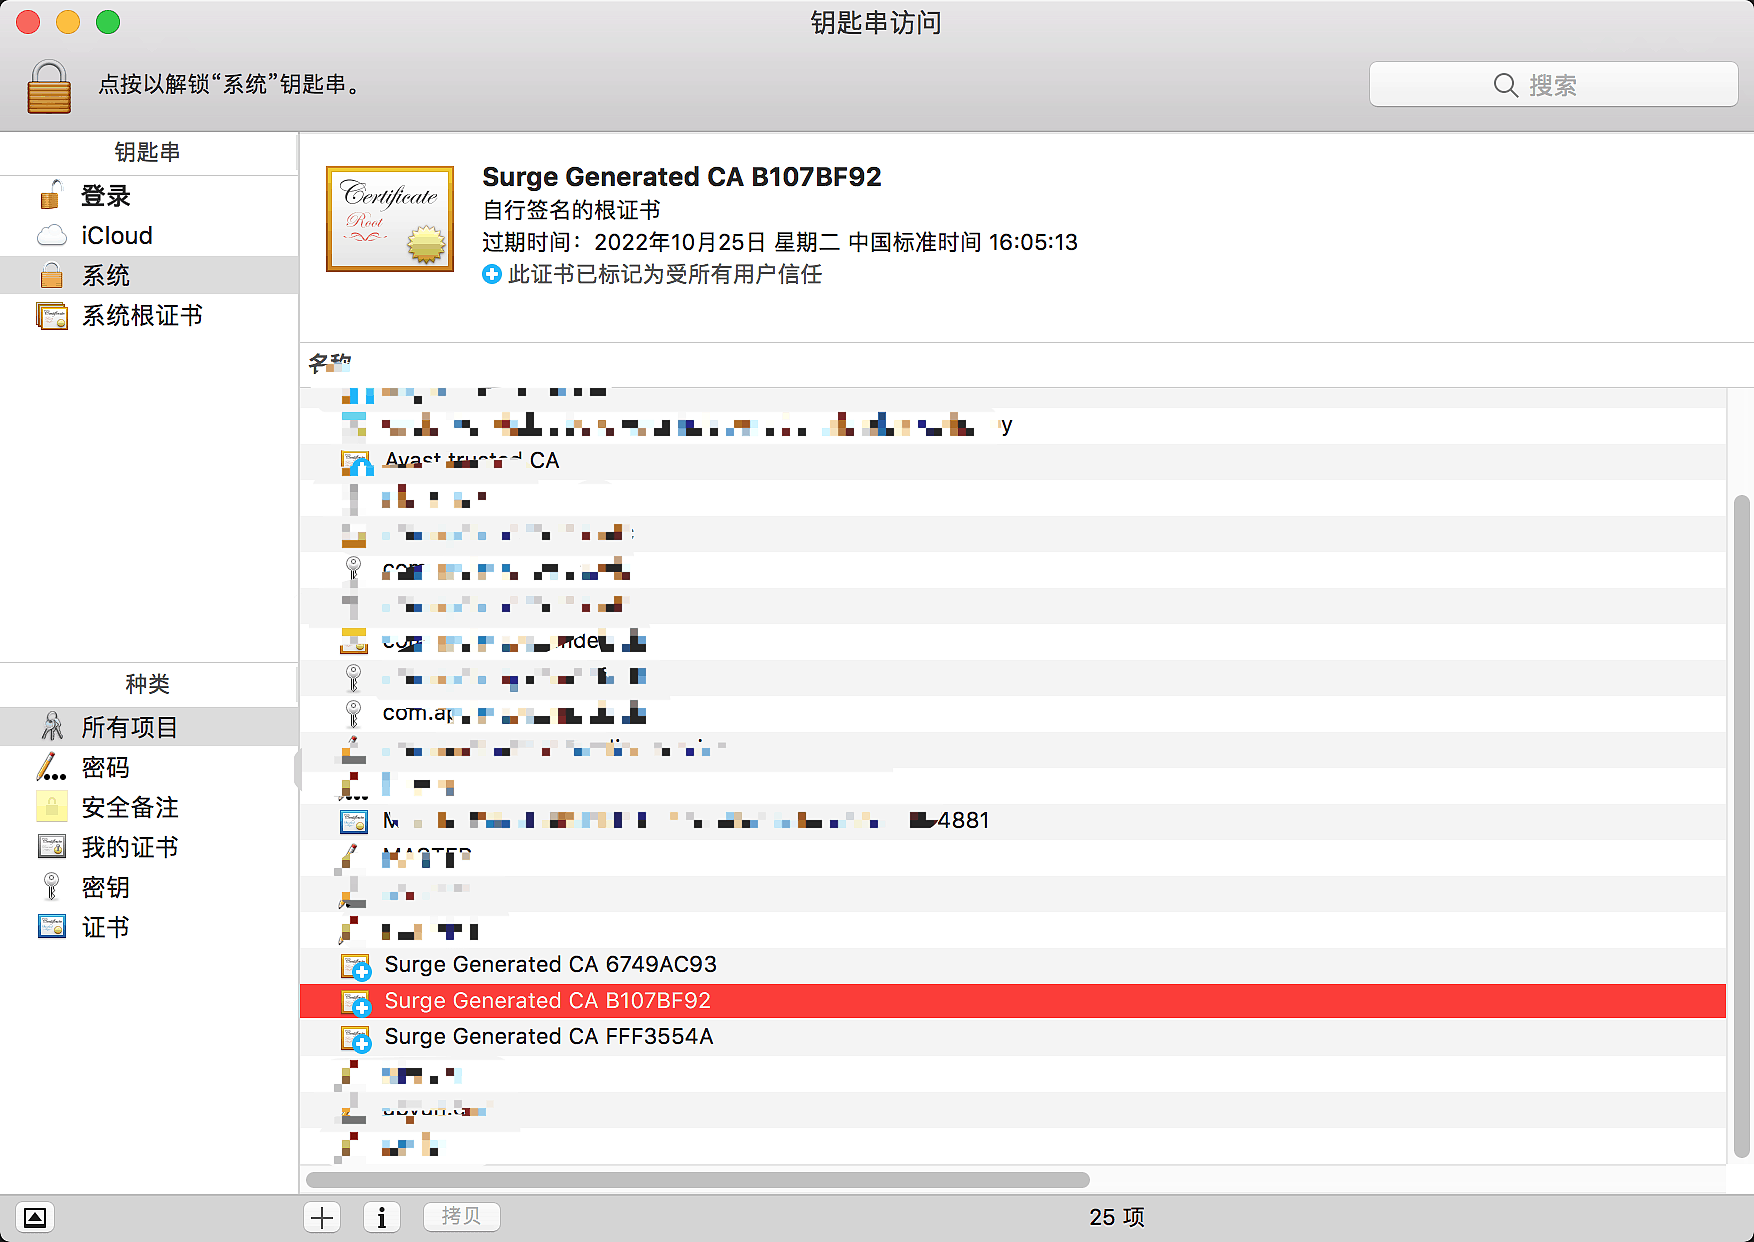Select Surge Generated CA FFF3554A certificate
The height and width of the screenshot is (1242, 1754).
(548, 1037)
